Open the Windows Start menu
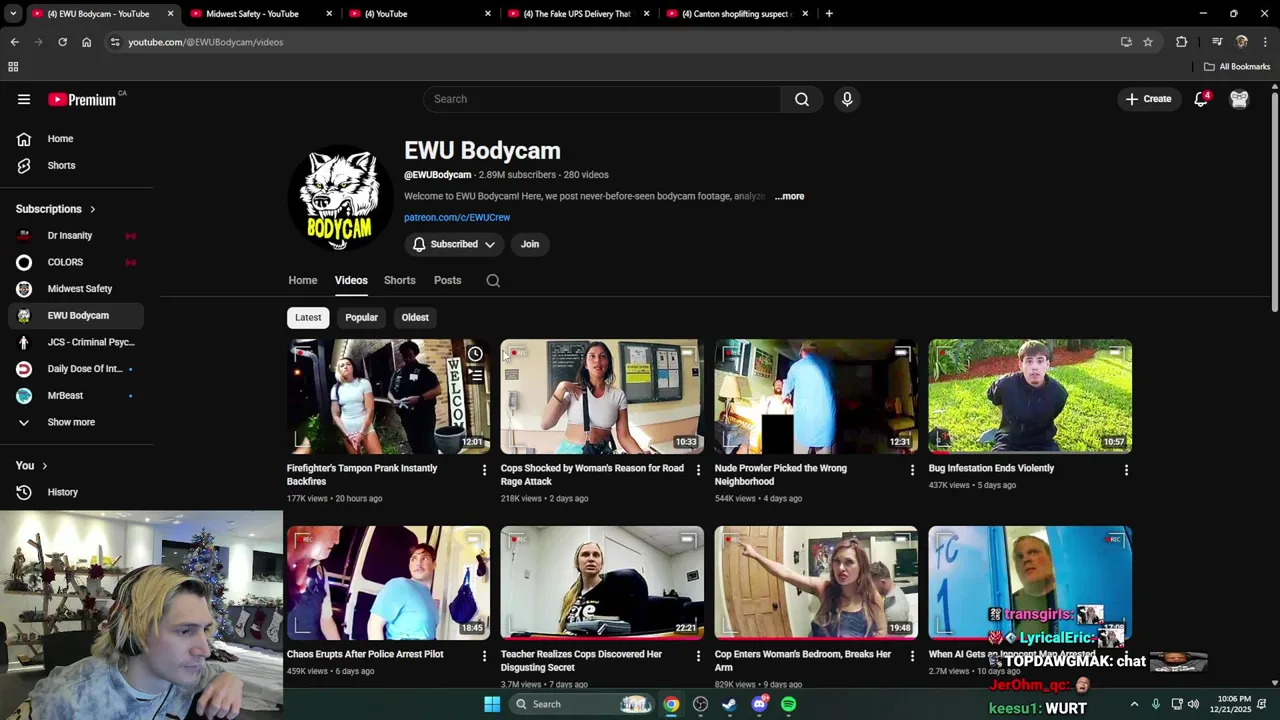Image resolution: width=1280 pixels, height=720 pixels. coord(492,704)
